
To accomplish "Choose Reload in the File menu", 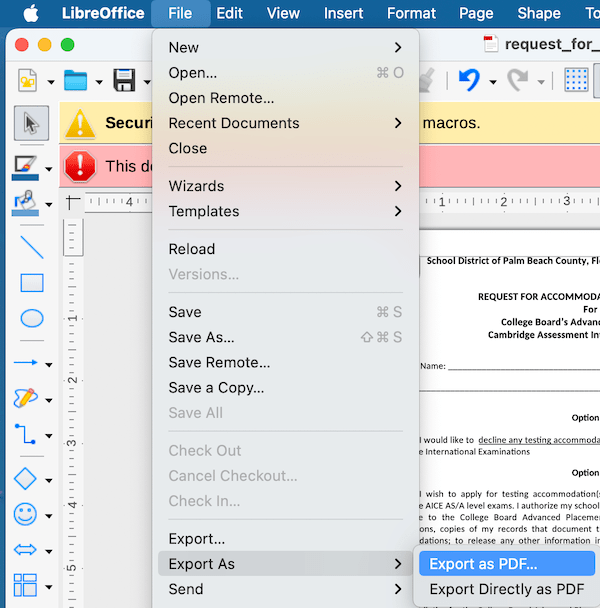I will click(285, 249).
